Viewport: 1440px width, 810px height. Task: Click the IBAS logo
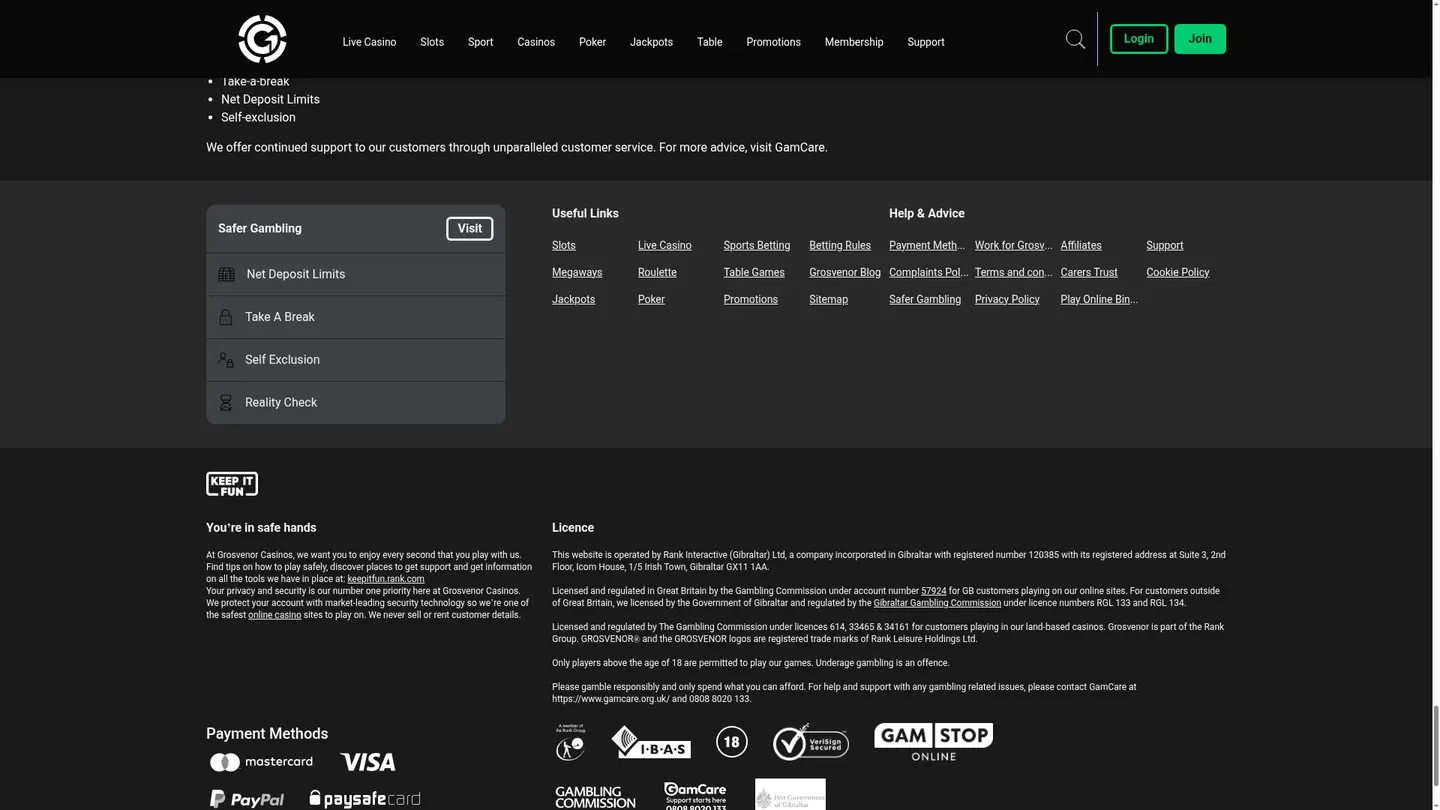click(651, 742)
